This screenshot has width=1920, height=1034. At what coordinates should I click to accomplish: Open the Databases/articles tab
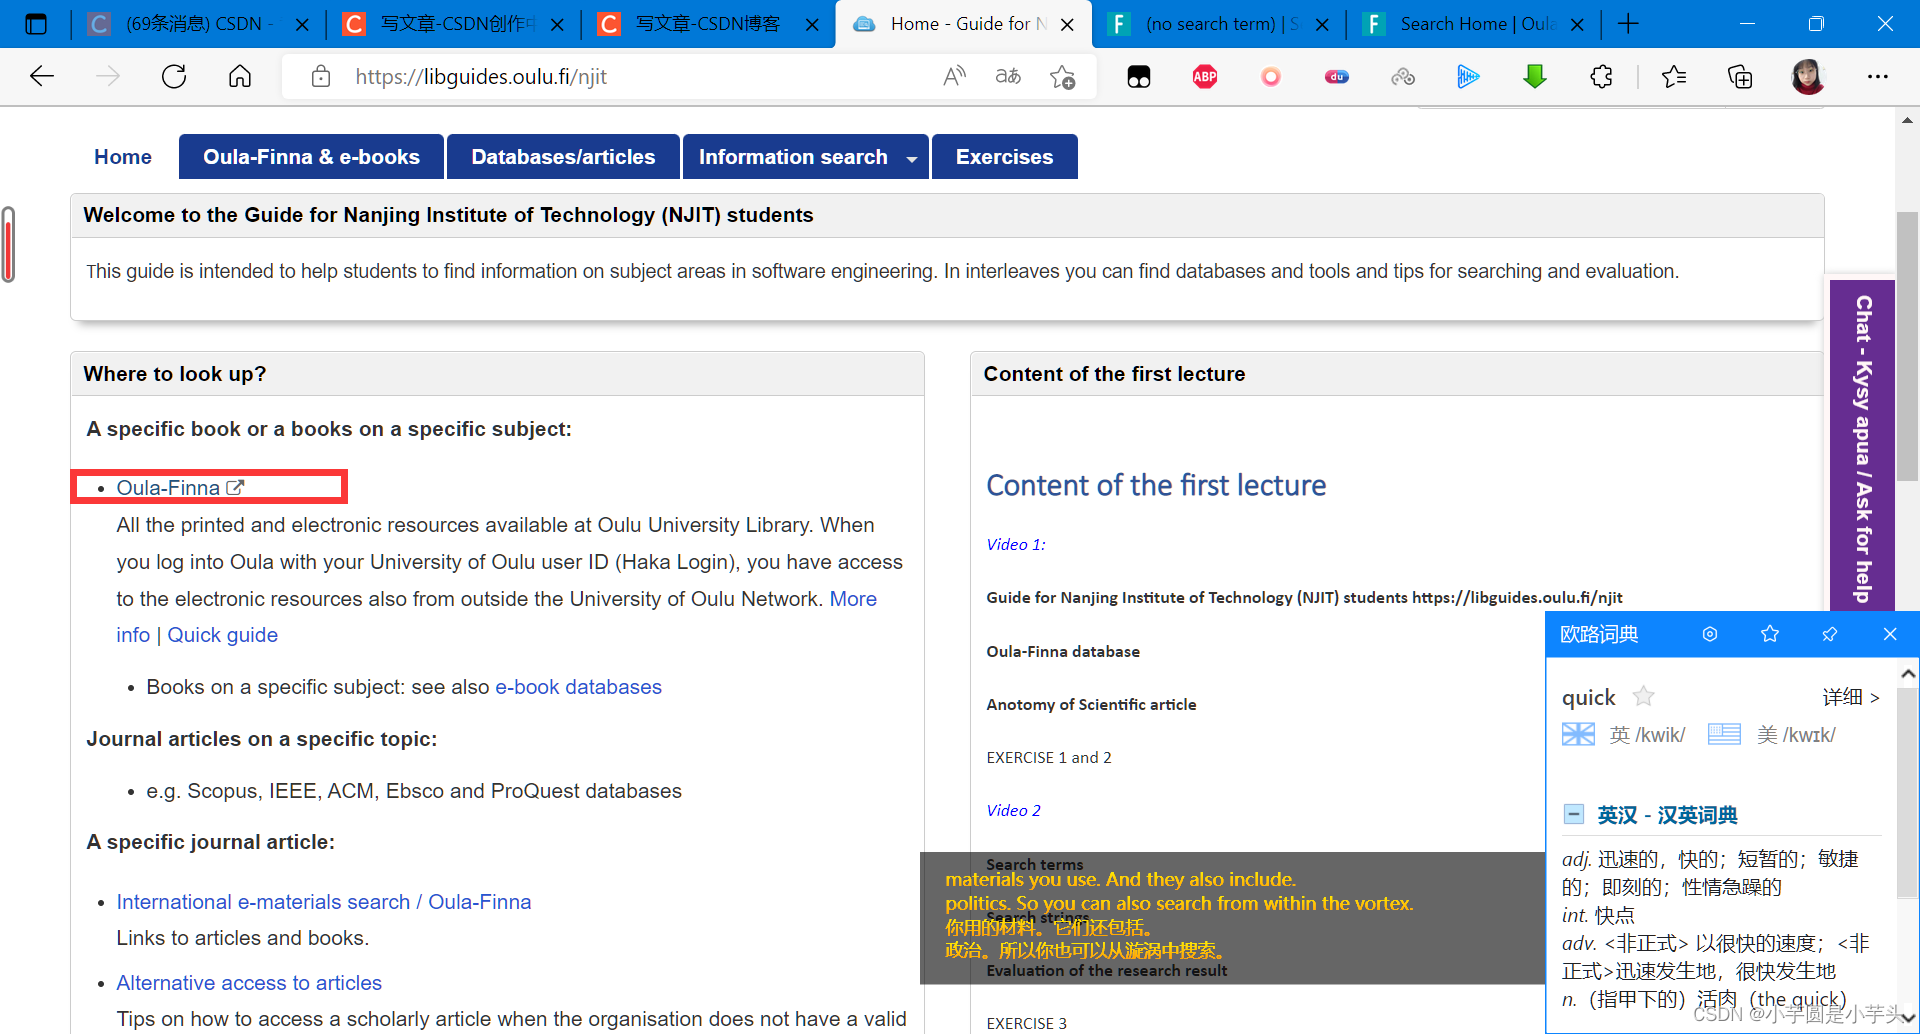(x=563, y=157)
